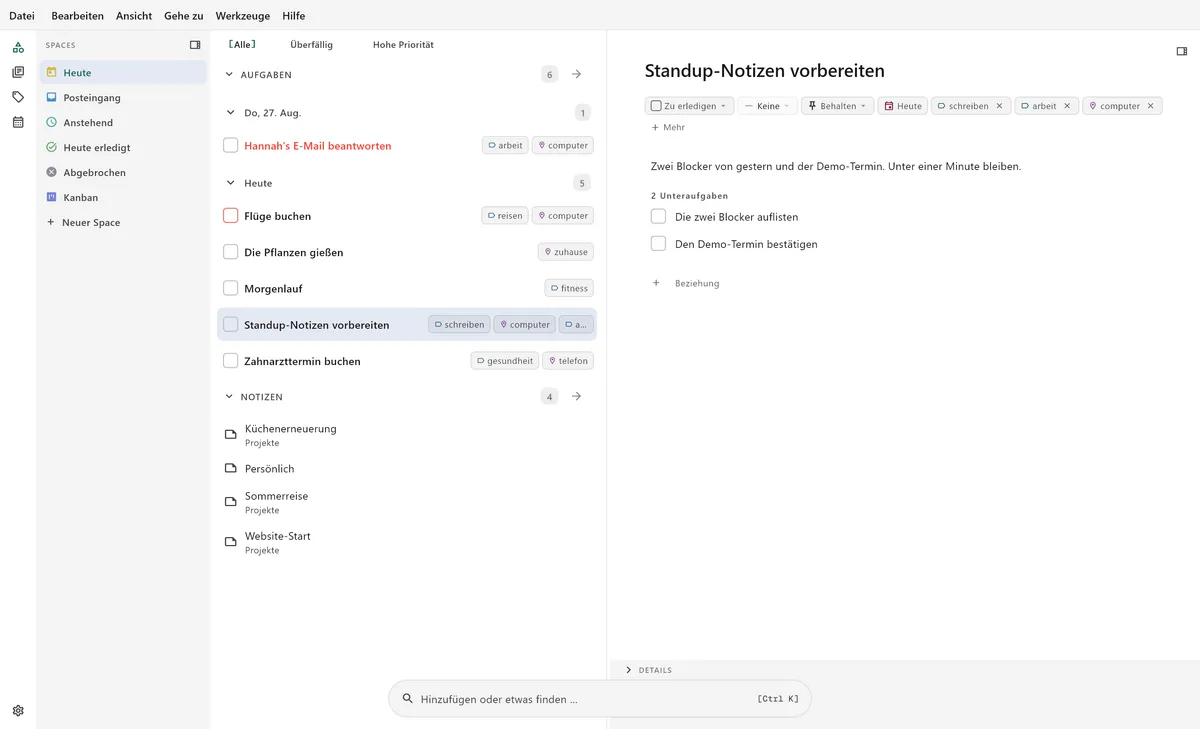Click '+ Mehr' to show more fields
The height and width of the screenshot is (729, 1200).
pos(668,127)
